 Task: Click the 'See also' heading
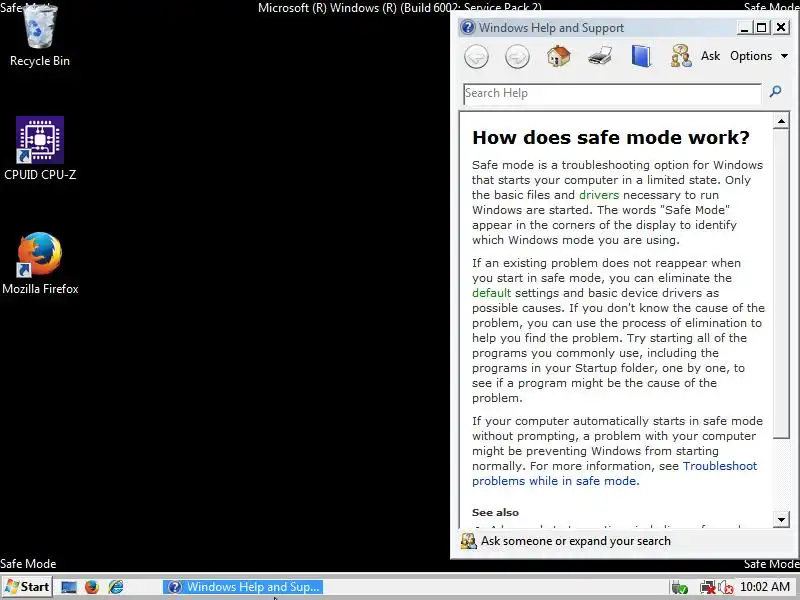(x=495, y=512)
